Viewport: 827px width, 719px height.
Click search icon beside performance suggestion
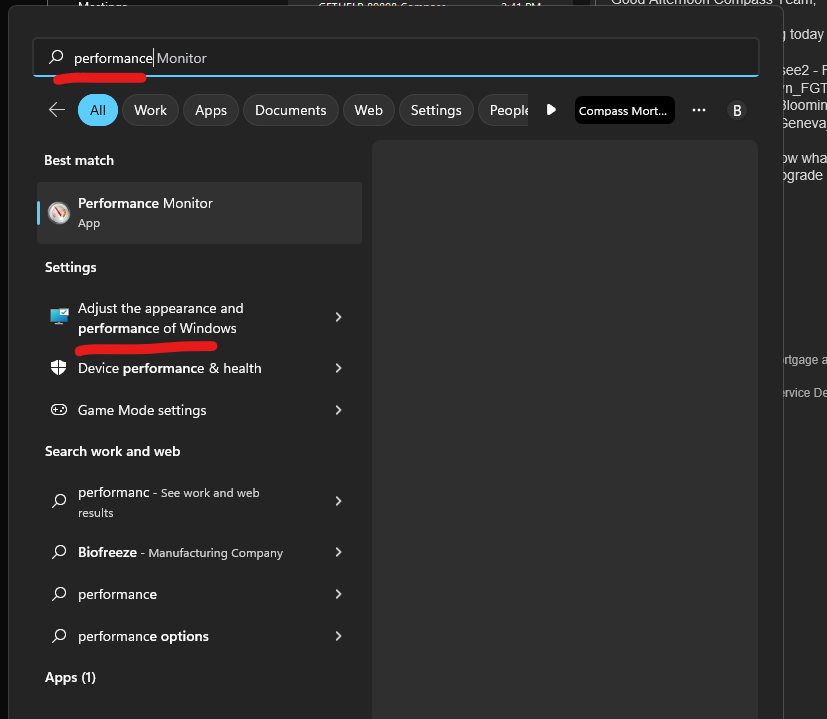click(x=59, y=593)
